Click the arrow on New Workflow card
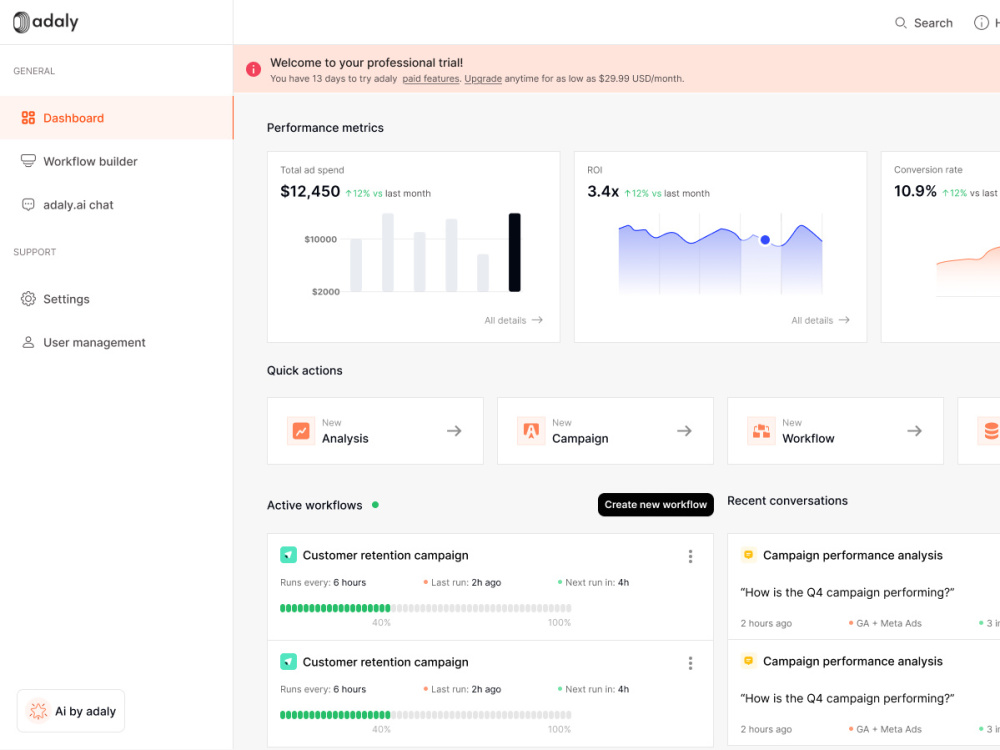Screen dimensions: 1000x750 915,431
